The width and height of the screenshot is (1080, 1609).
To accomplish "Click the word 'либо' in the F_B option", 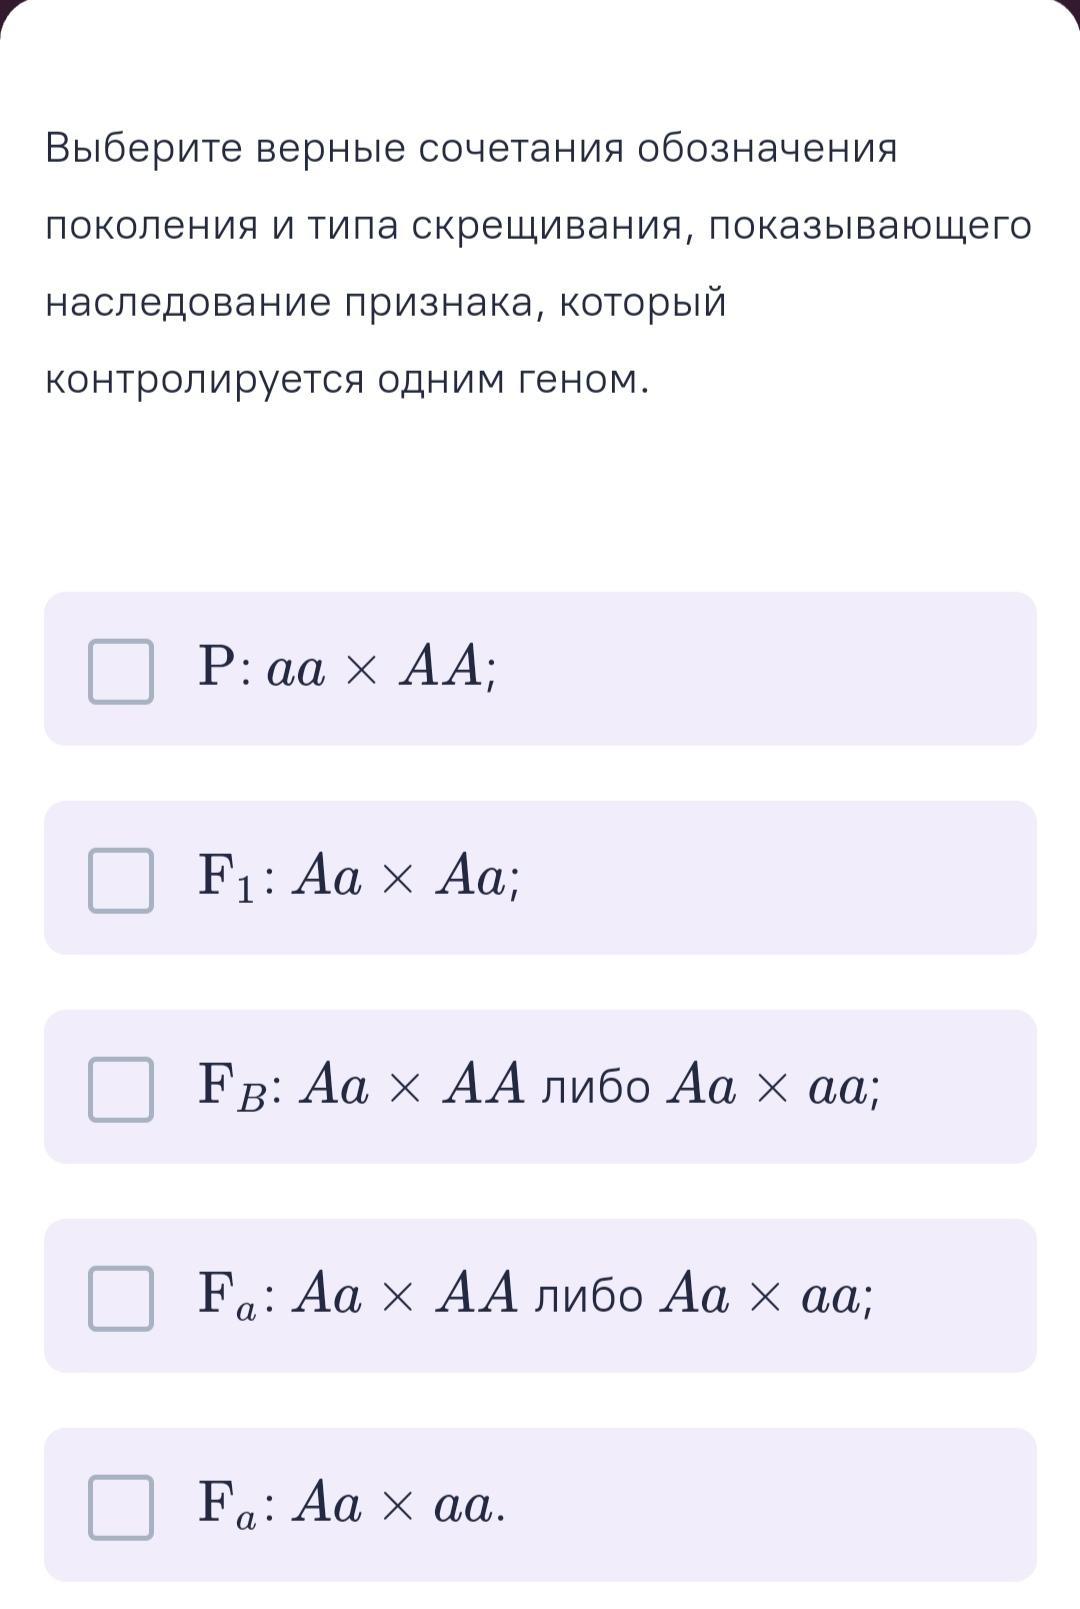I will 596,1087.
